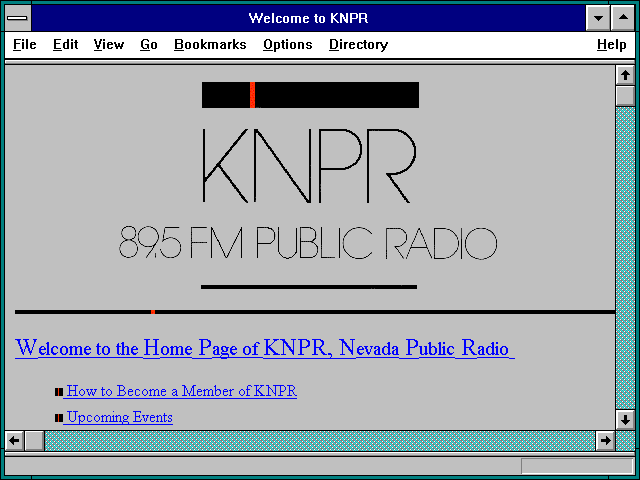Open the Upcoming Events link

click(x=120, y=417)
